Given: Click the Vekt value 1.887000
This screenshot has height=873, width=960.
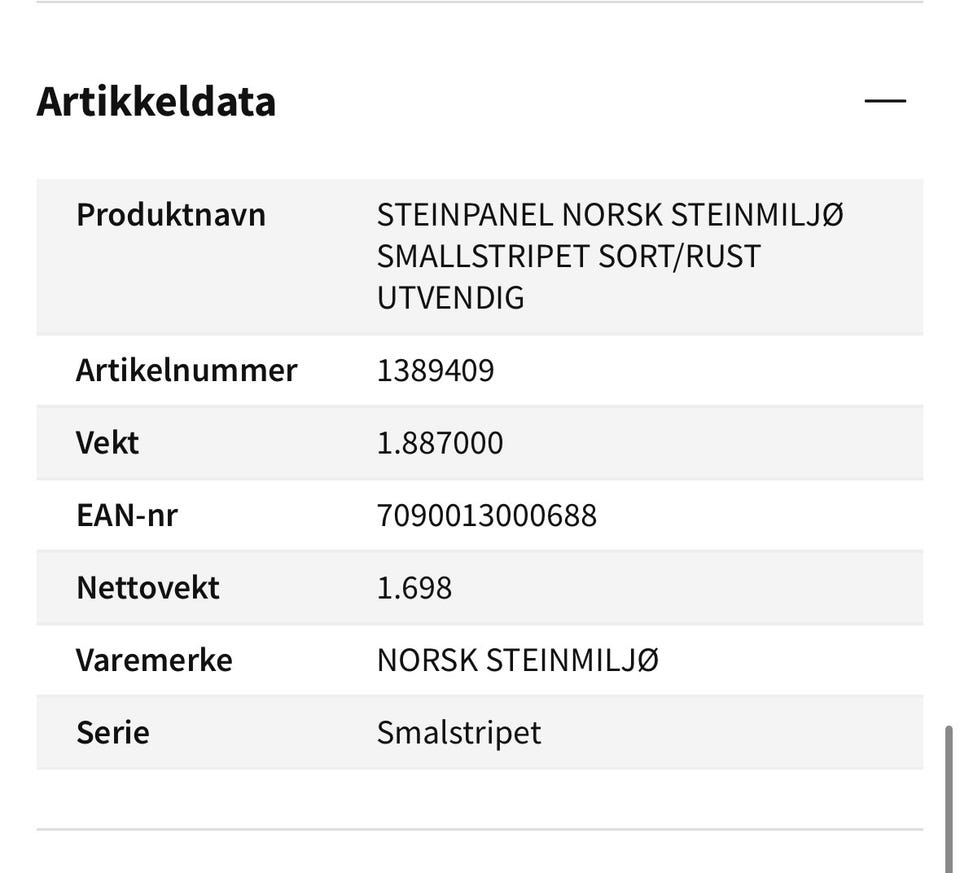Looking at the screenshot, I should coord(440,443).
